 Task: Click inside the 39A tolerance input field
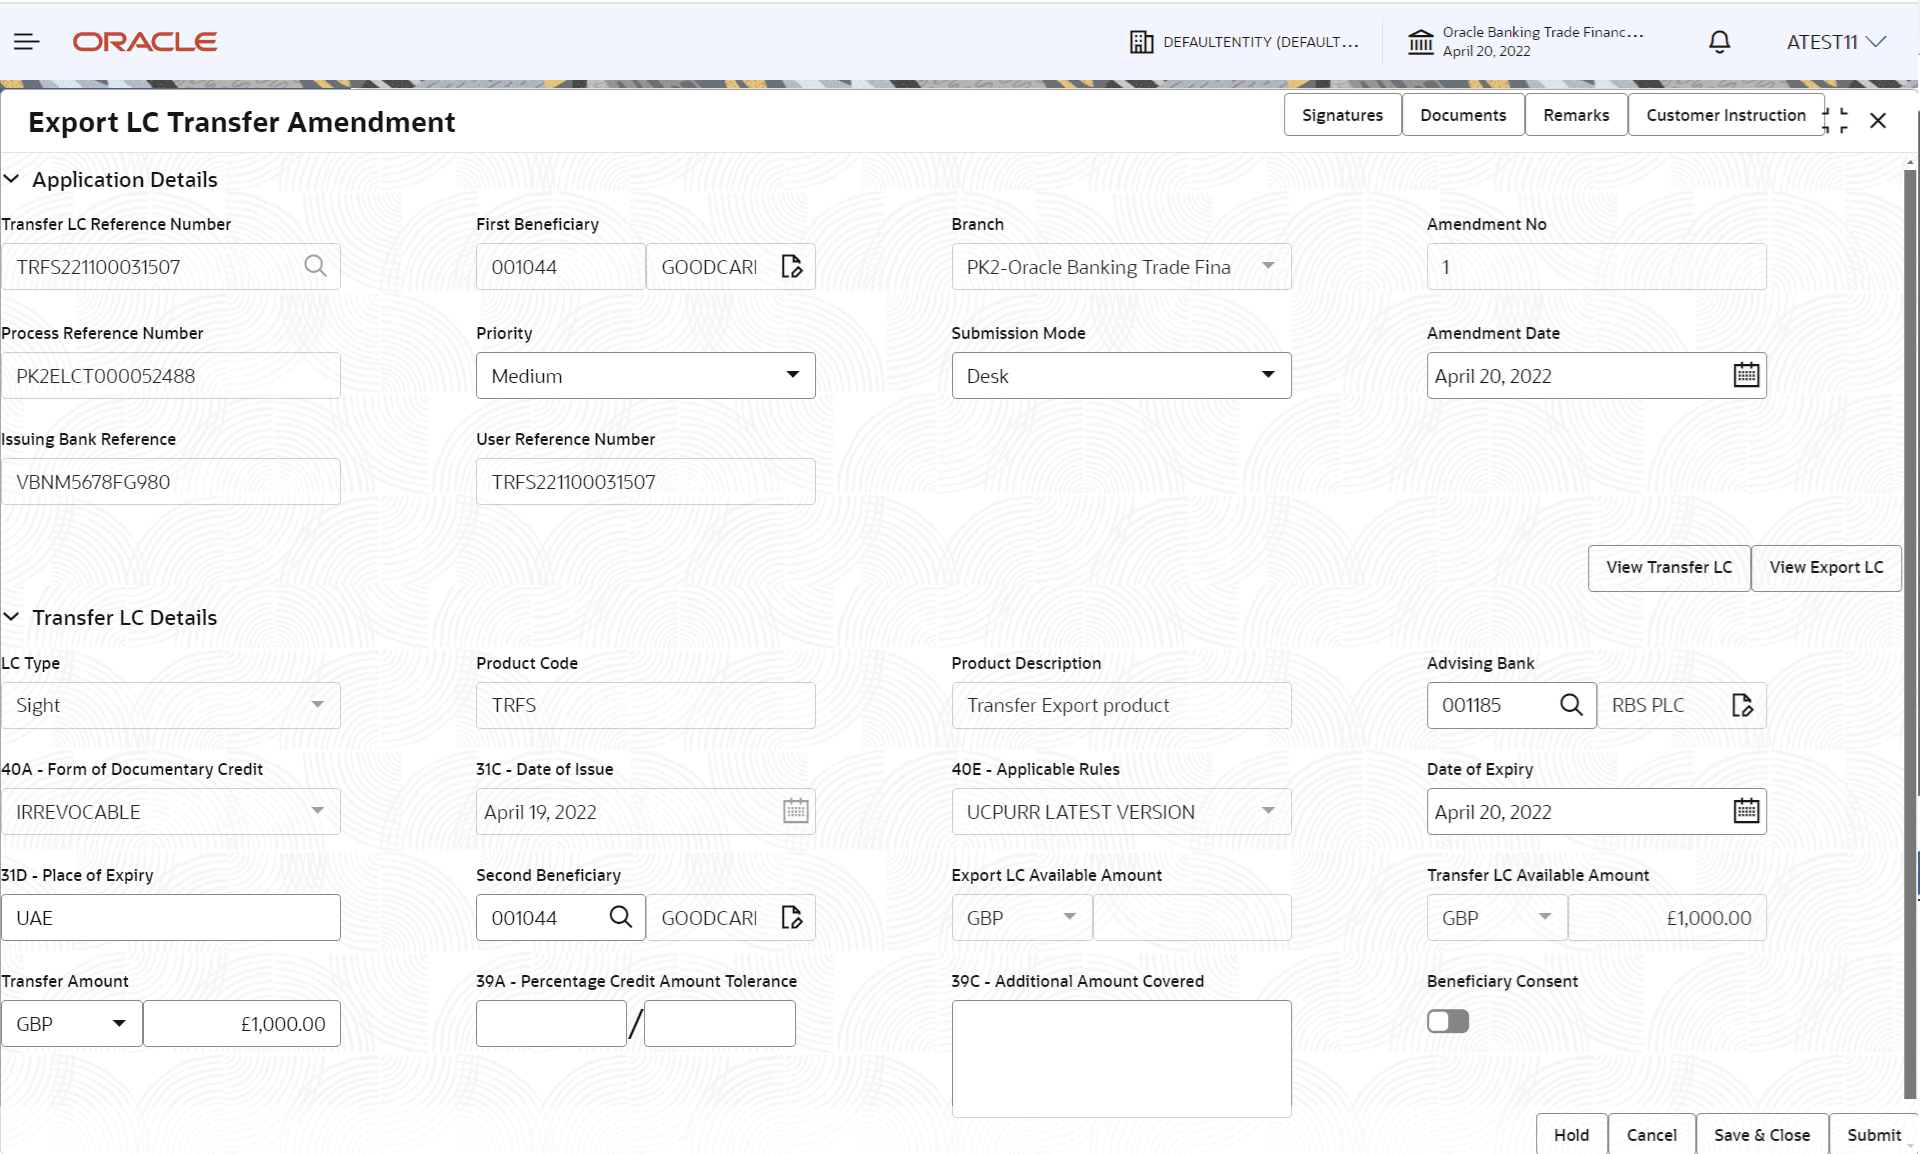550,1023
